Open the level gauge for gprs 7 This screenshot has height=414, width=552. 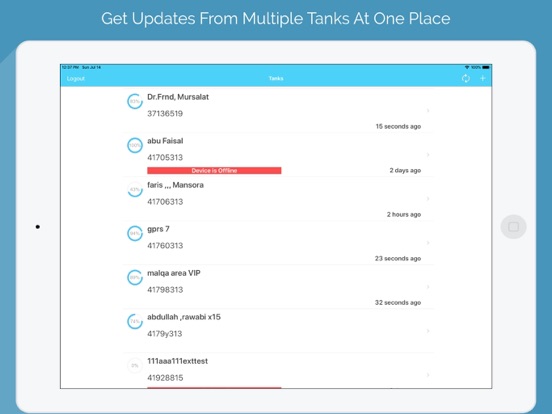coord(135,233)
